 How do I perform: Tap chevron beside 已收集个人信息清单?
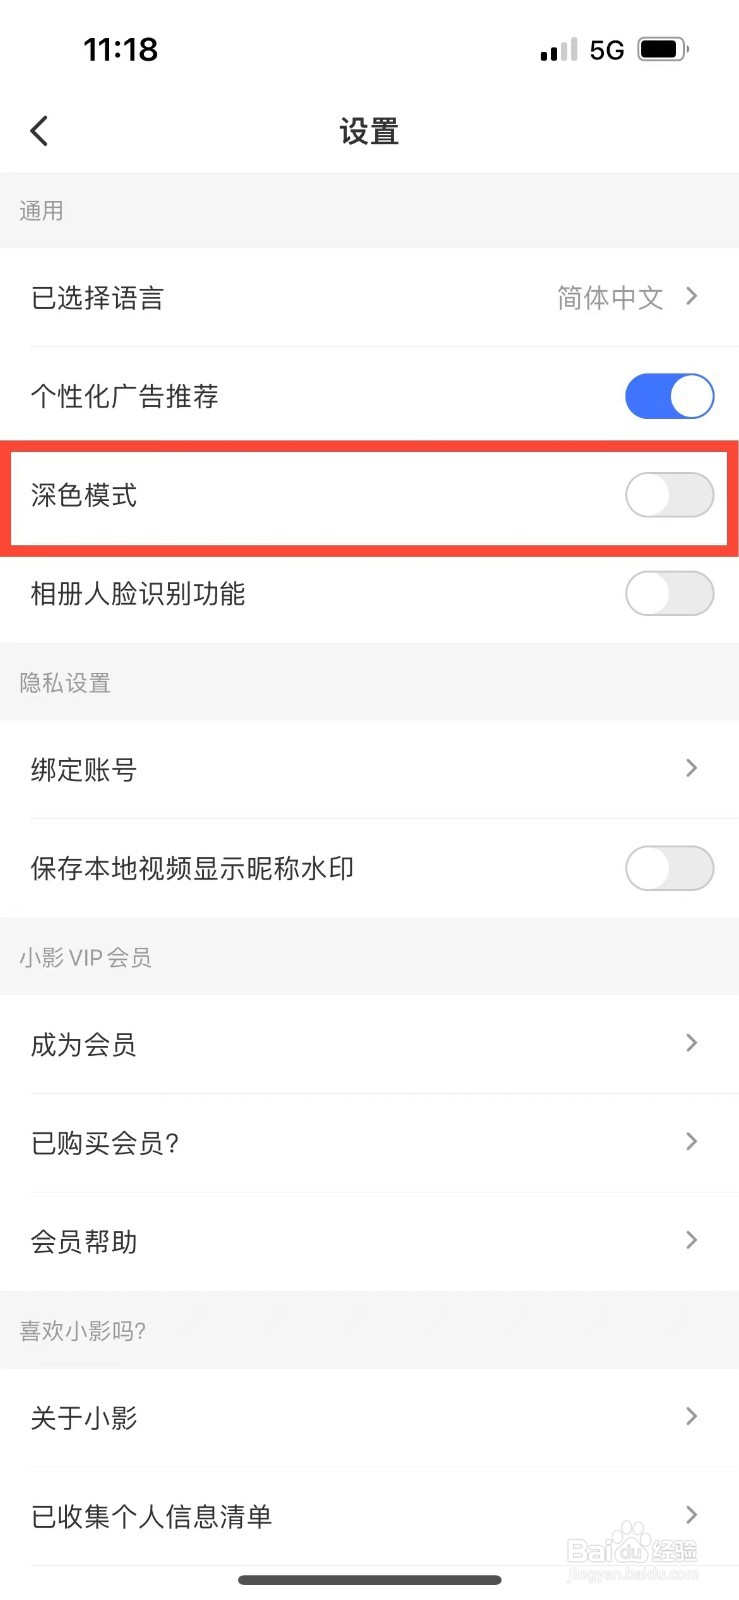tap(691, 1515)
